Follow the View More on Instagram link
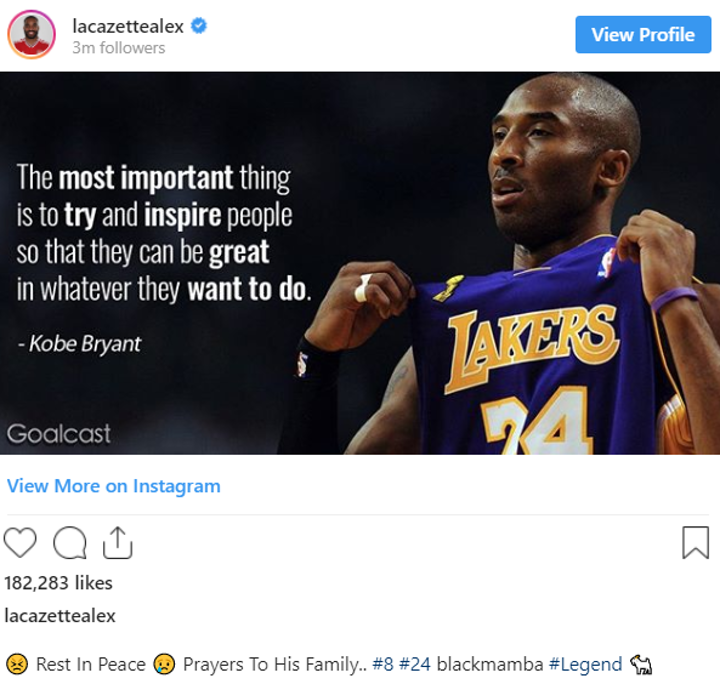720x684 pixels. [113, 486]
